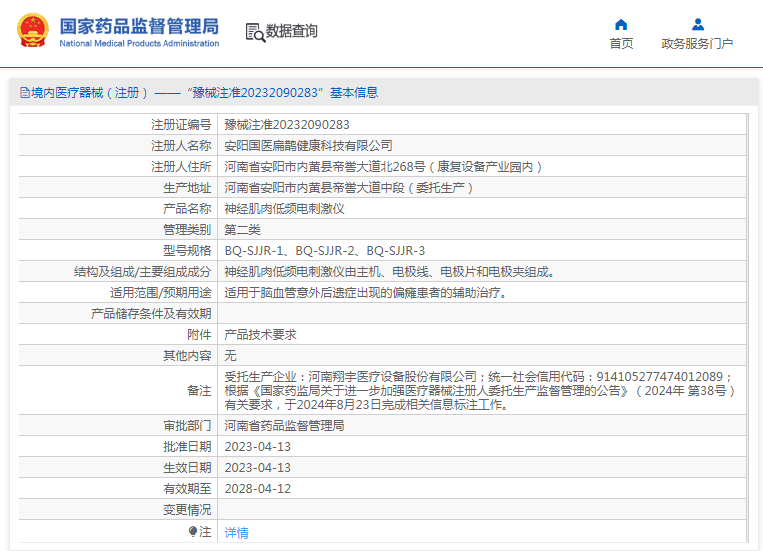The width and height of the screenshot is (763, 551).
Task: Go to 首页 text link
Action: 621,44
